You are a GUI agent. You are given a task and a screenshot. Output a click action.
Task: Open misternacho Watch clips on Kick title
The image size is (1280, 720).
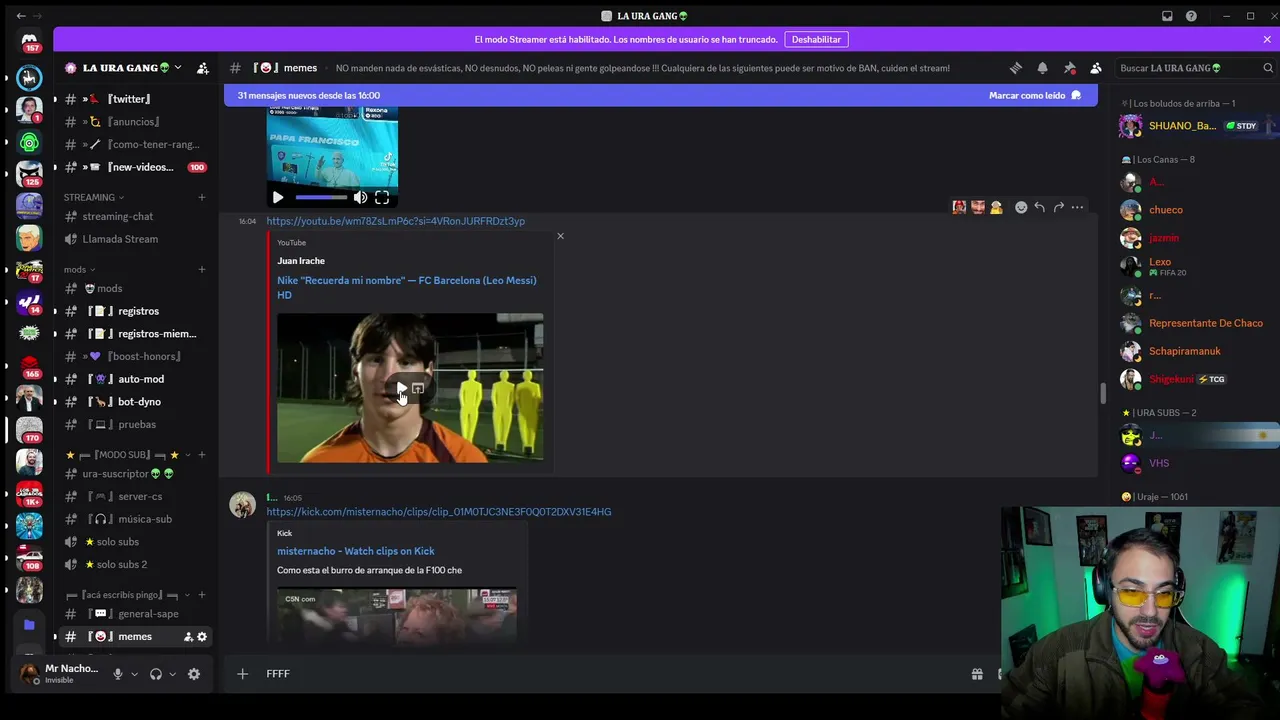(356, 551)
